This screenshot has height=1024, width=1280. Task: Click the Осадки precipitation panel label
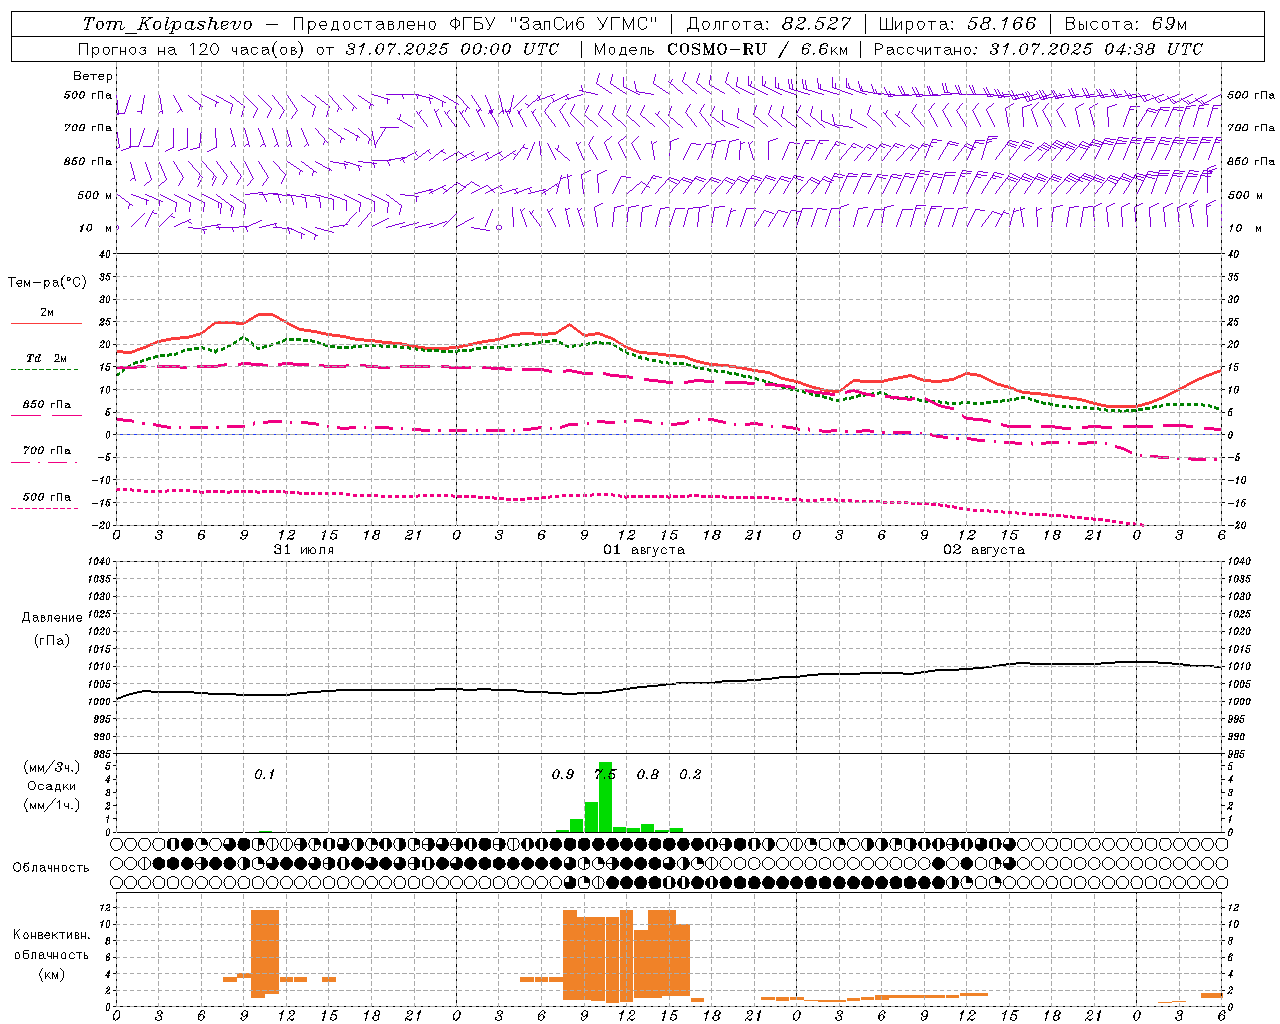52,786
